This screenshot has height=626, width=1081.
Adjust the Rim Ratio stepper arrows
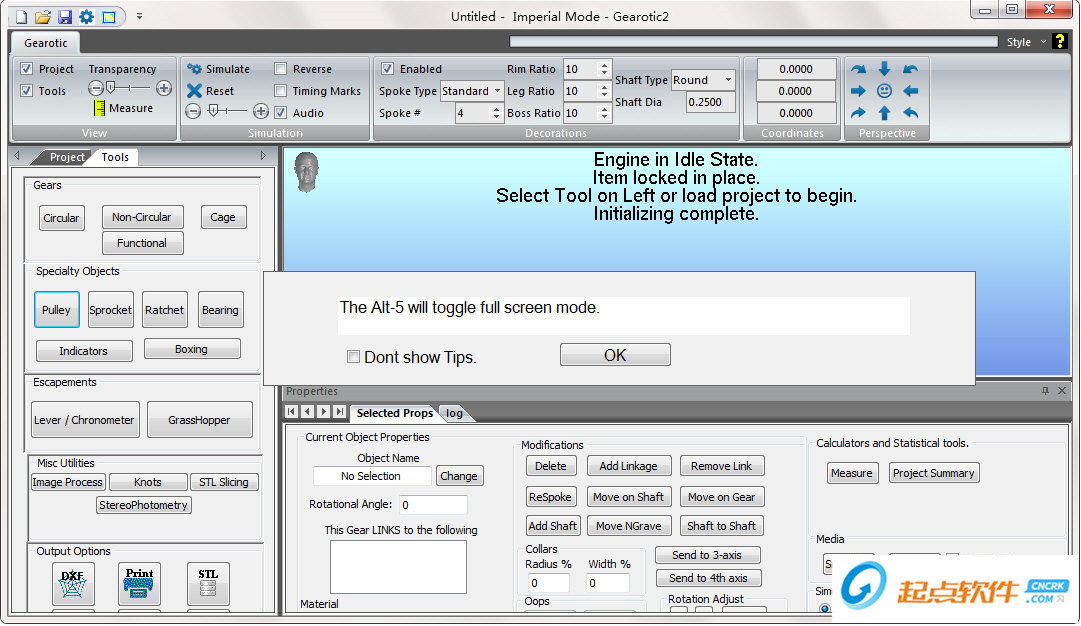pos(604,69)
